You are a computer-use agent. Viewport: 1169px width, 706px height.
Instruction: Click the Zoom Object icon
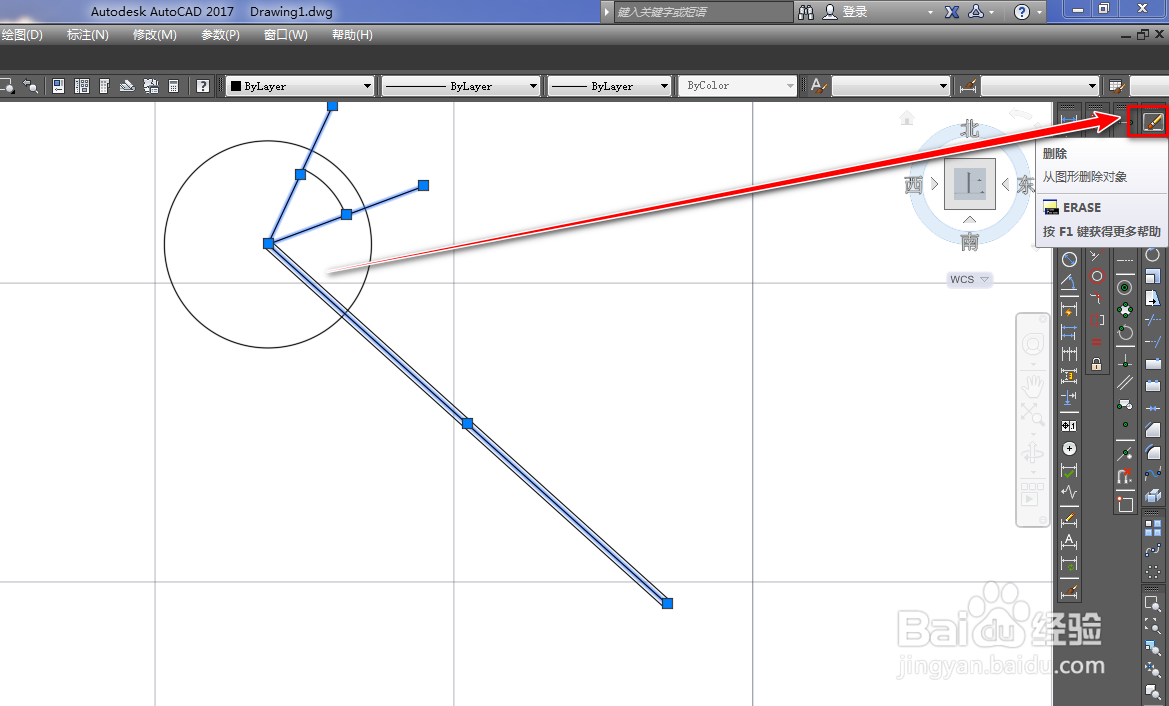[1153, 692]
